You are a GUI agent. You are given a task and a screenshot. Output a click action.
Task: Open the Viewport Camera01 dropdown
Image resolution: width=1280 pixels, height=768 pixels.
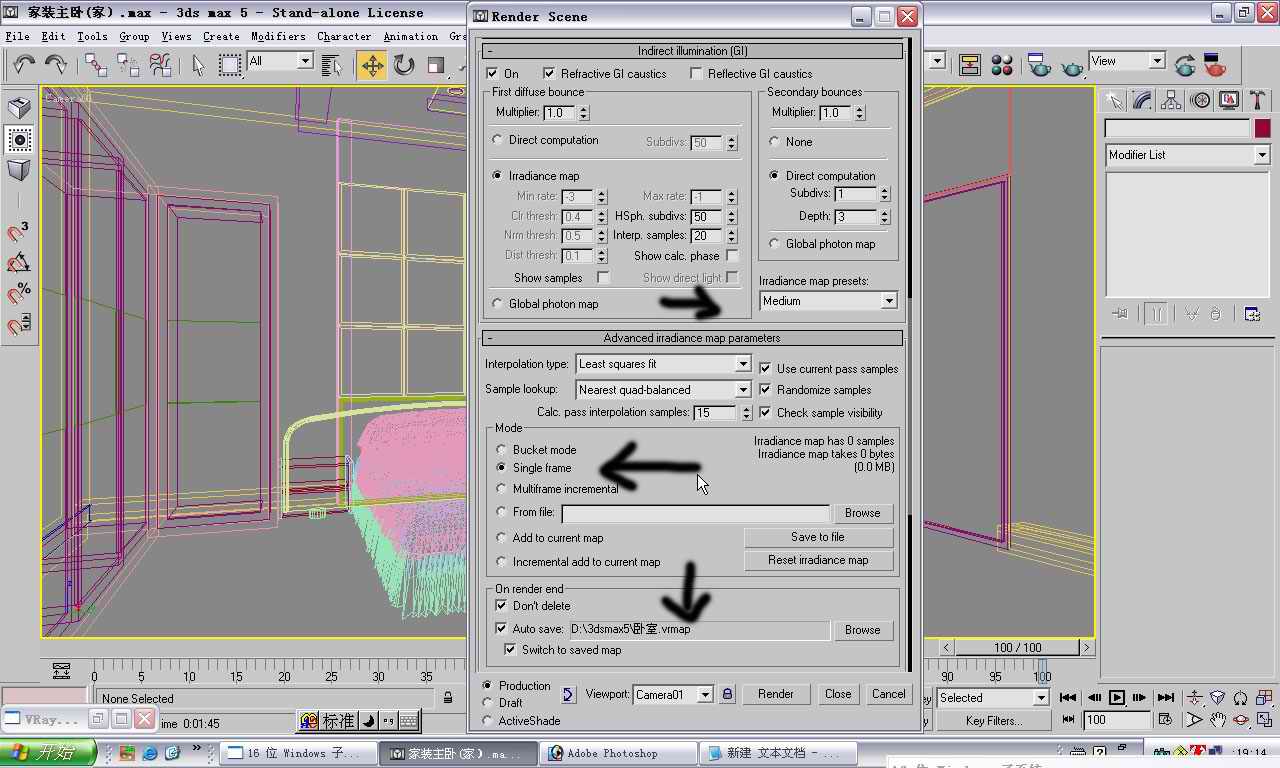coord(673,694)
